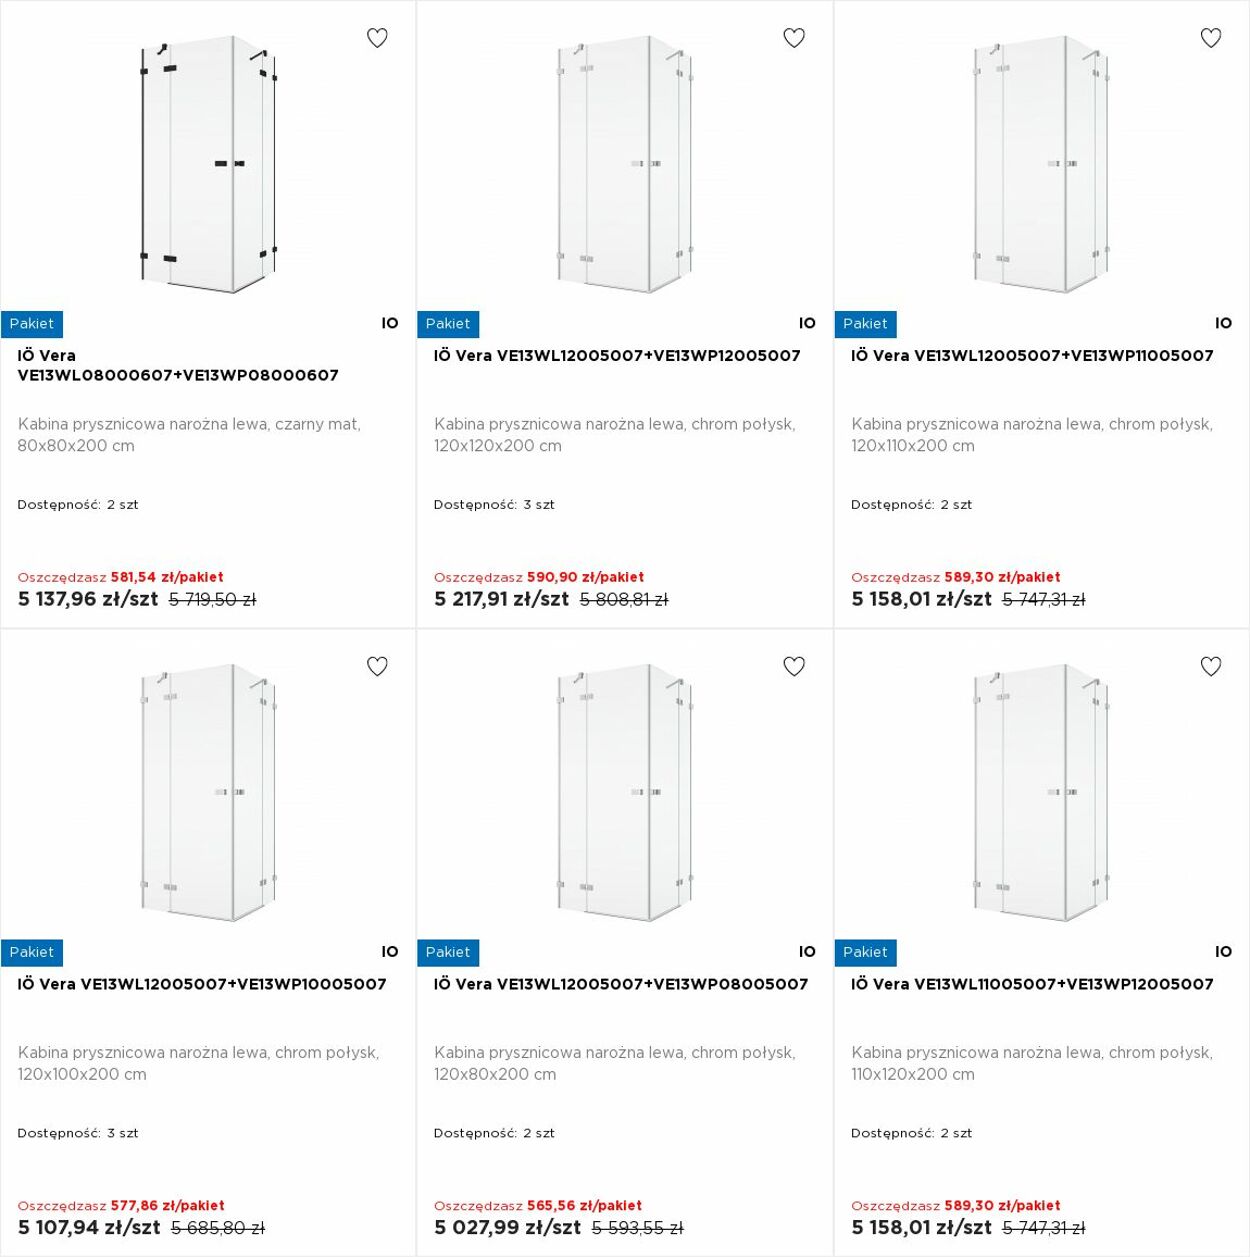Click heart icon on 120x80x200 cabin
The image size is (1250, 1257).
click(794, 666)
